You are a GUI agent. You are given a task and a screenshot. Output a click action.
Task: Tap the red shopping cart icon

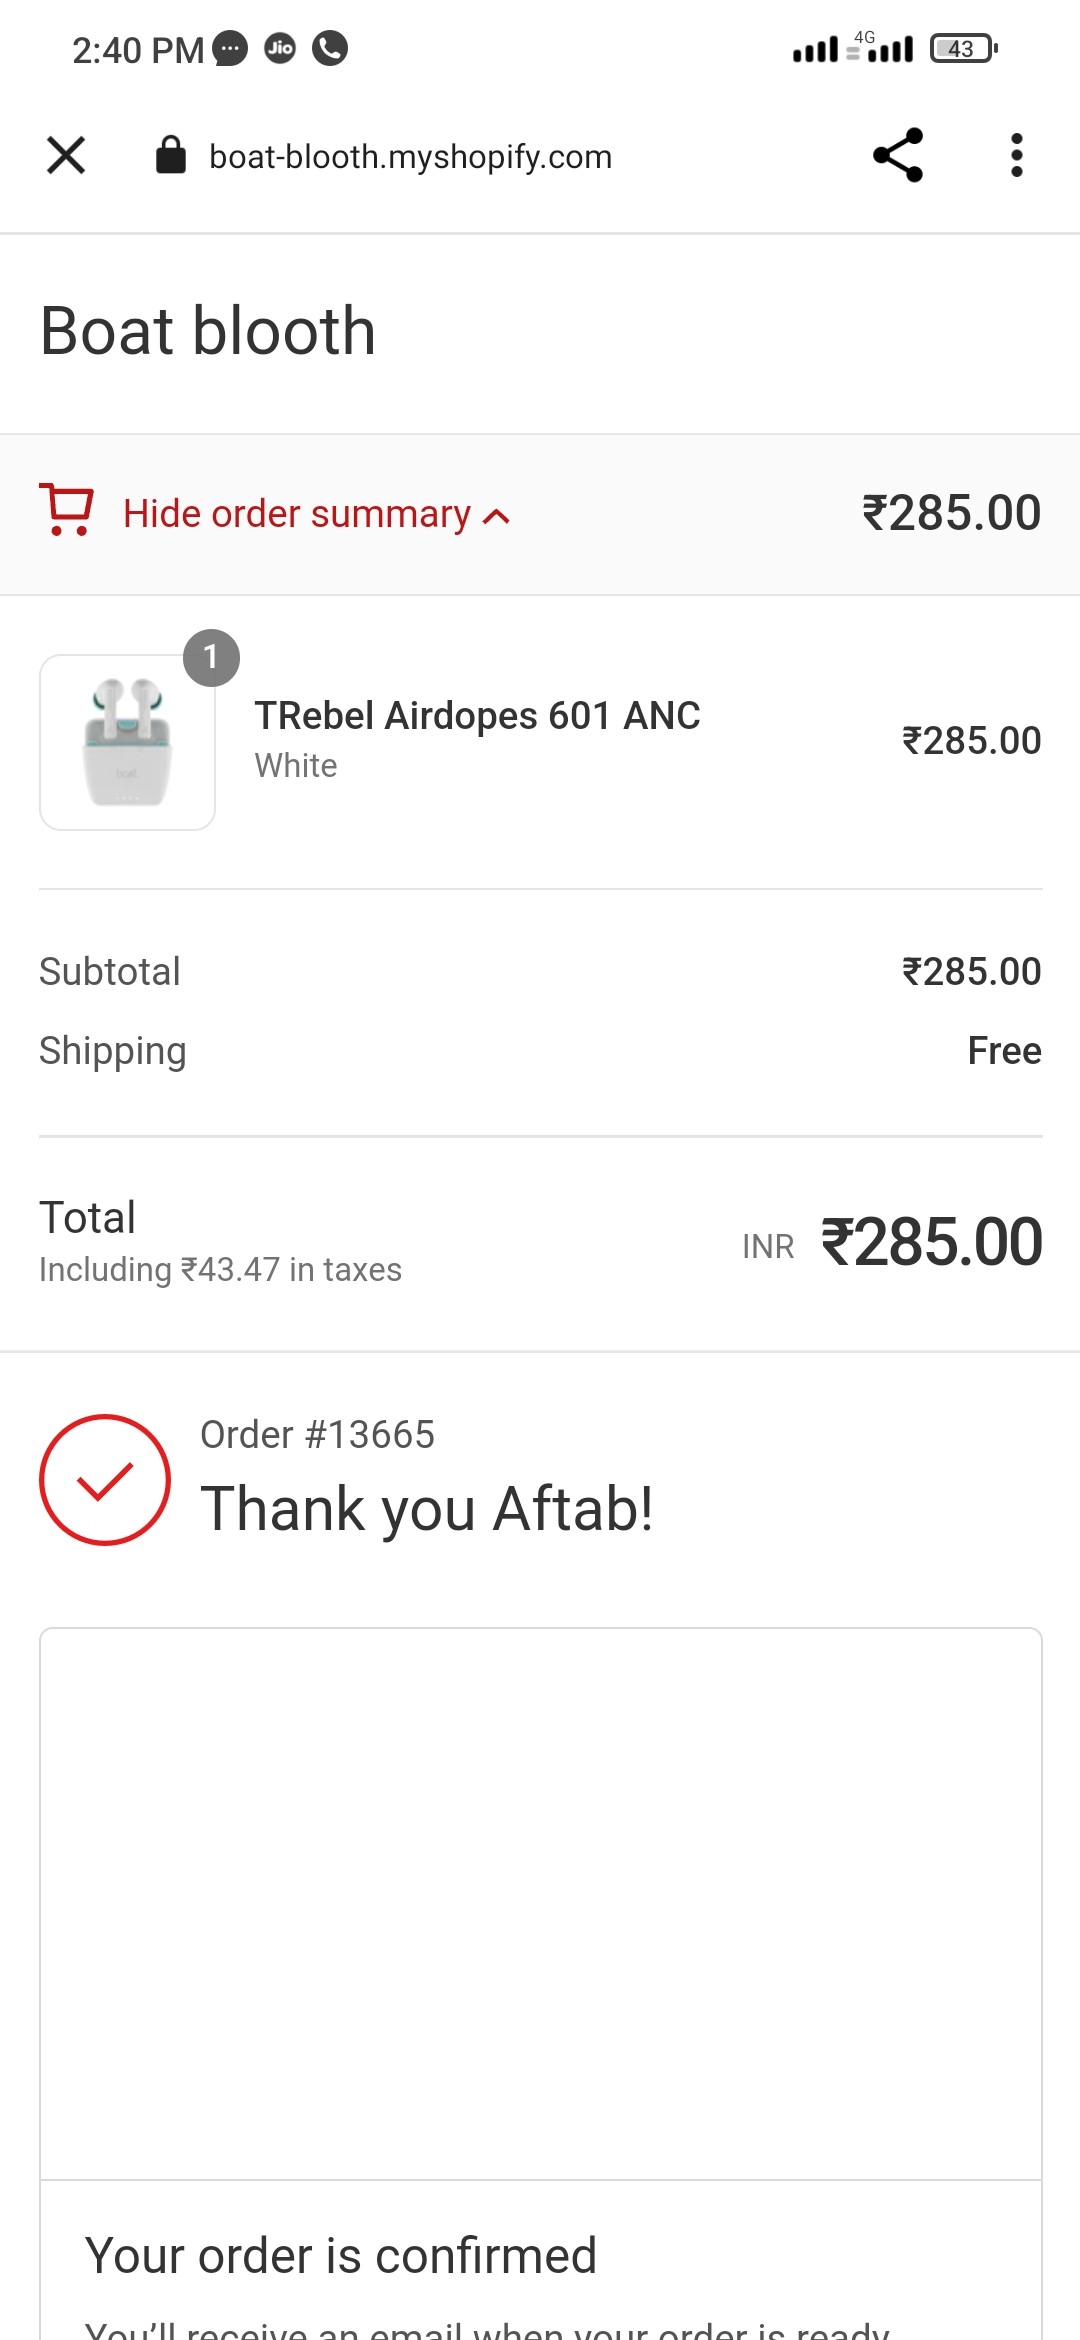click(x=66, y=510)
